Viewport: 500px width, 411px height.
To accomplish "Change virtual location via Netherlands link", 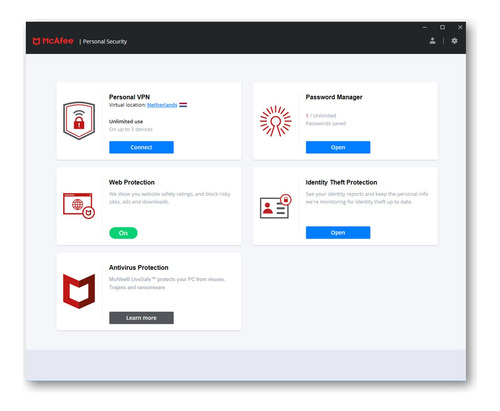I will [x=162, y=105].
